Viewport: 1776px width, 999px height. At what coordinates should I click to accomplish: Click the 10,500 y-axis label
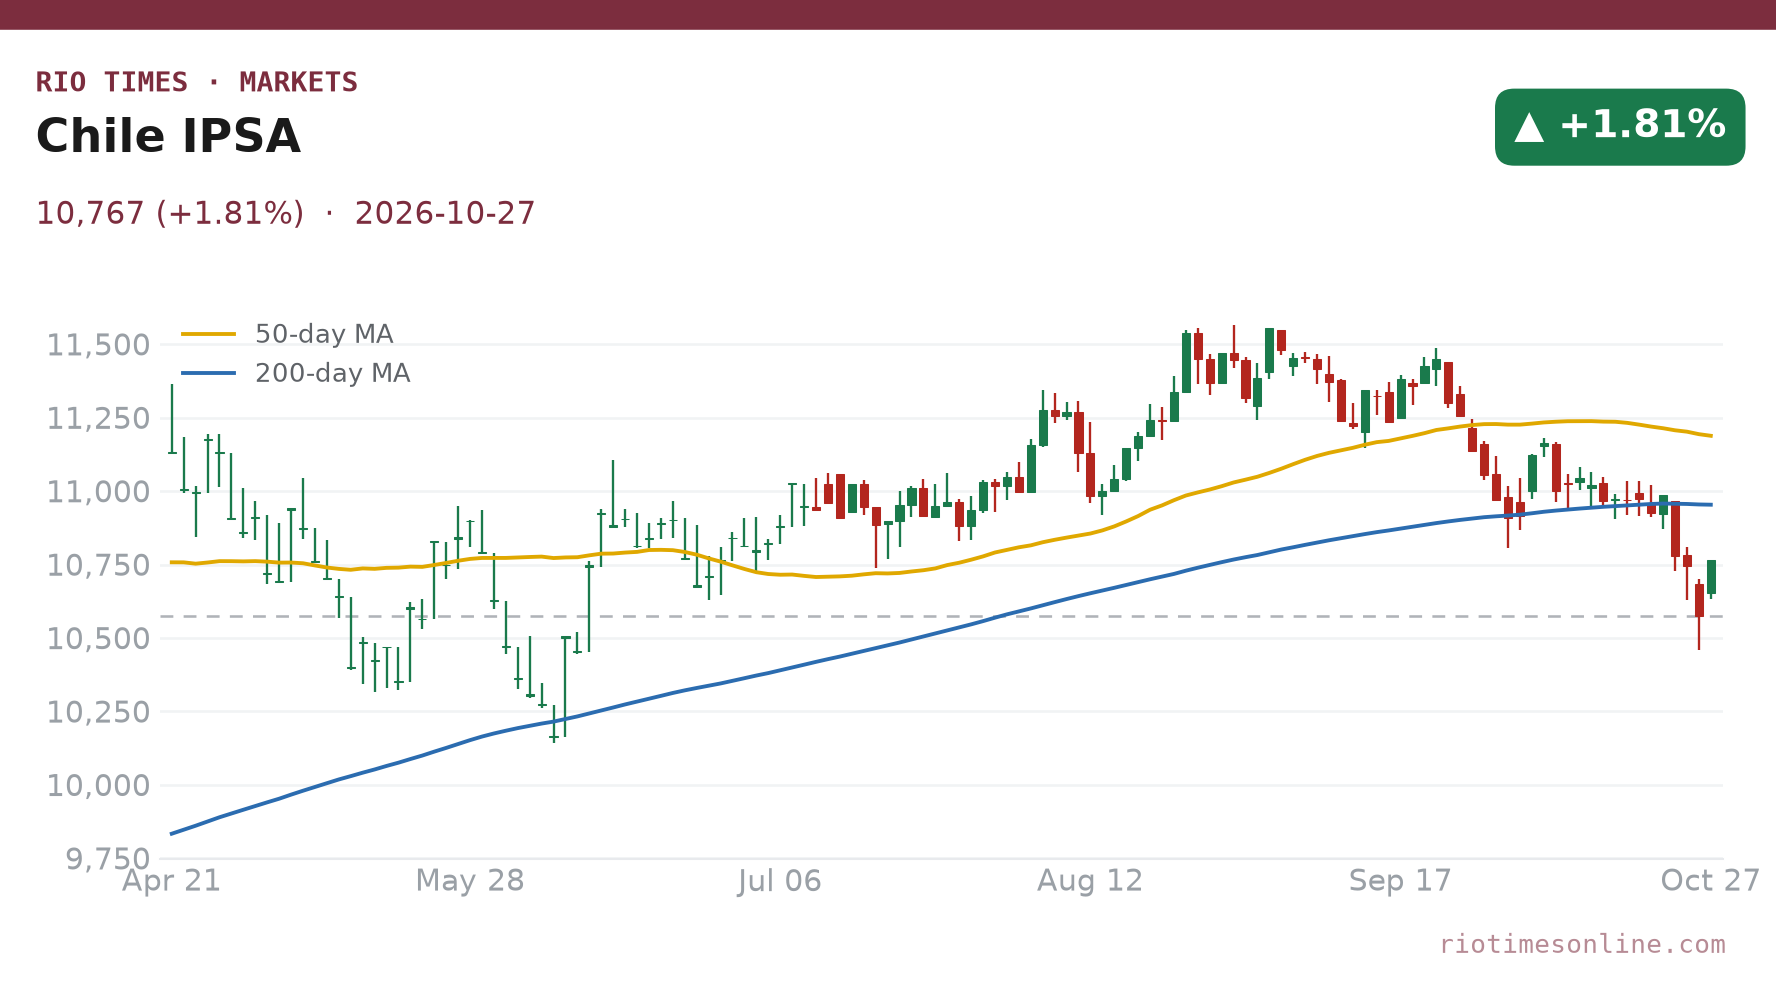coord(99,638)
